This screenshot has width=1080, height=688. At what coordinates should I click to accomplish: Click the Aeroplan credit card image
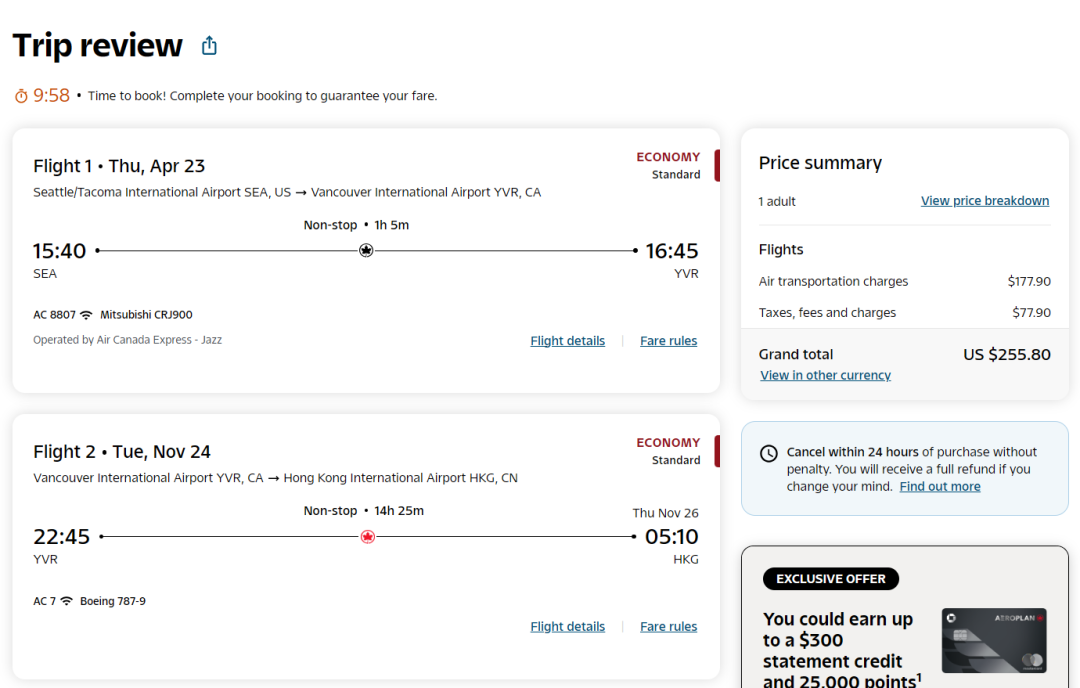click(993, 640)
